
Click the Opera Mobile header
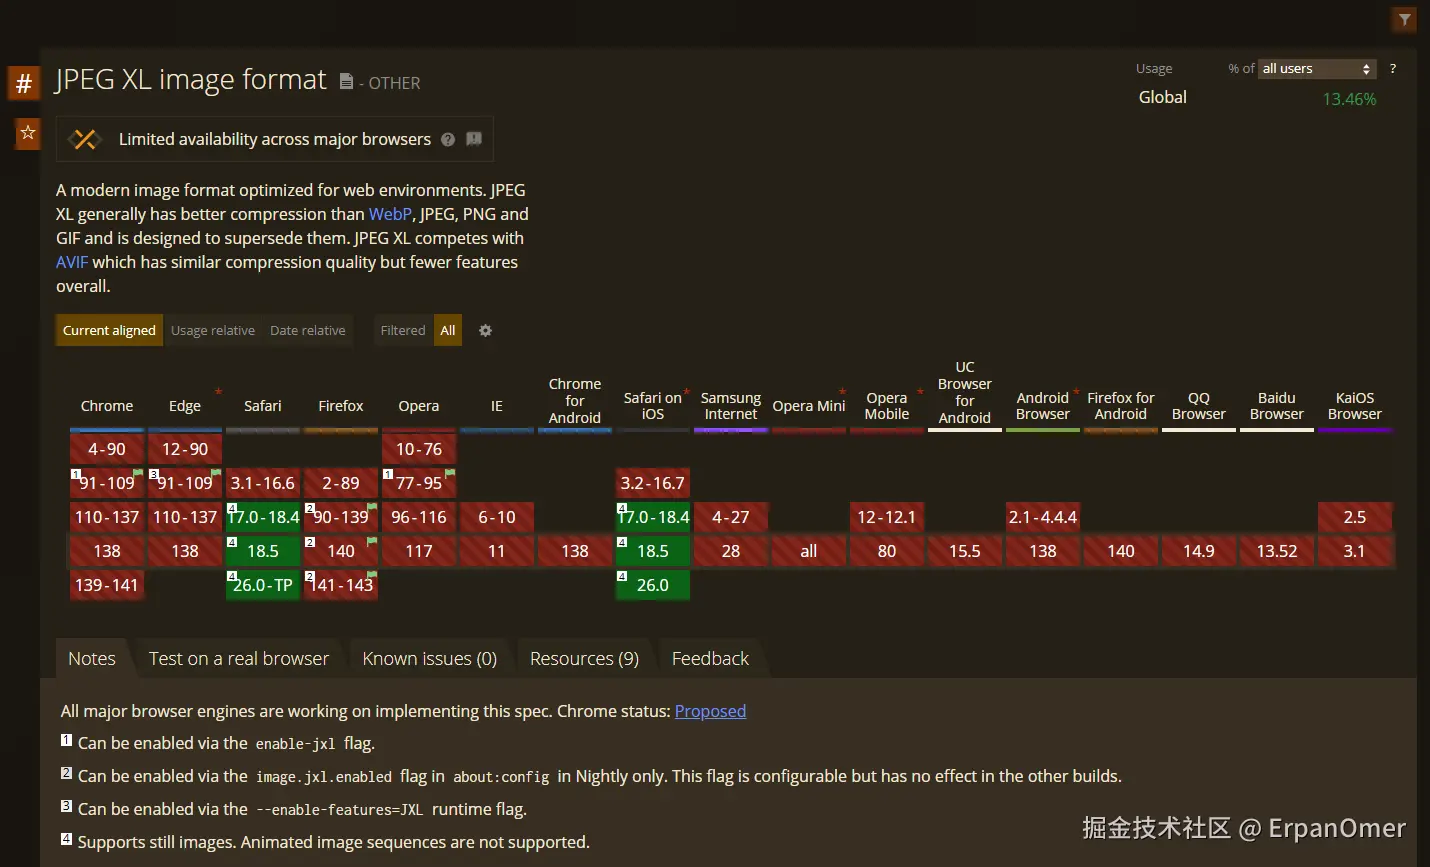[x=887, y=406]
